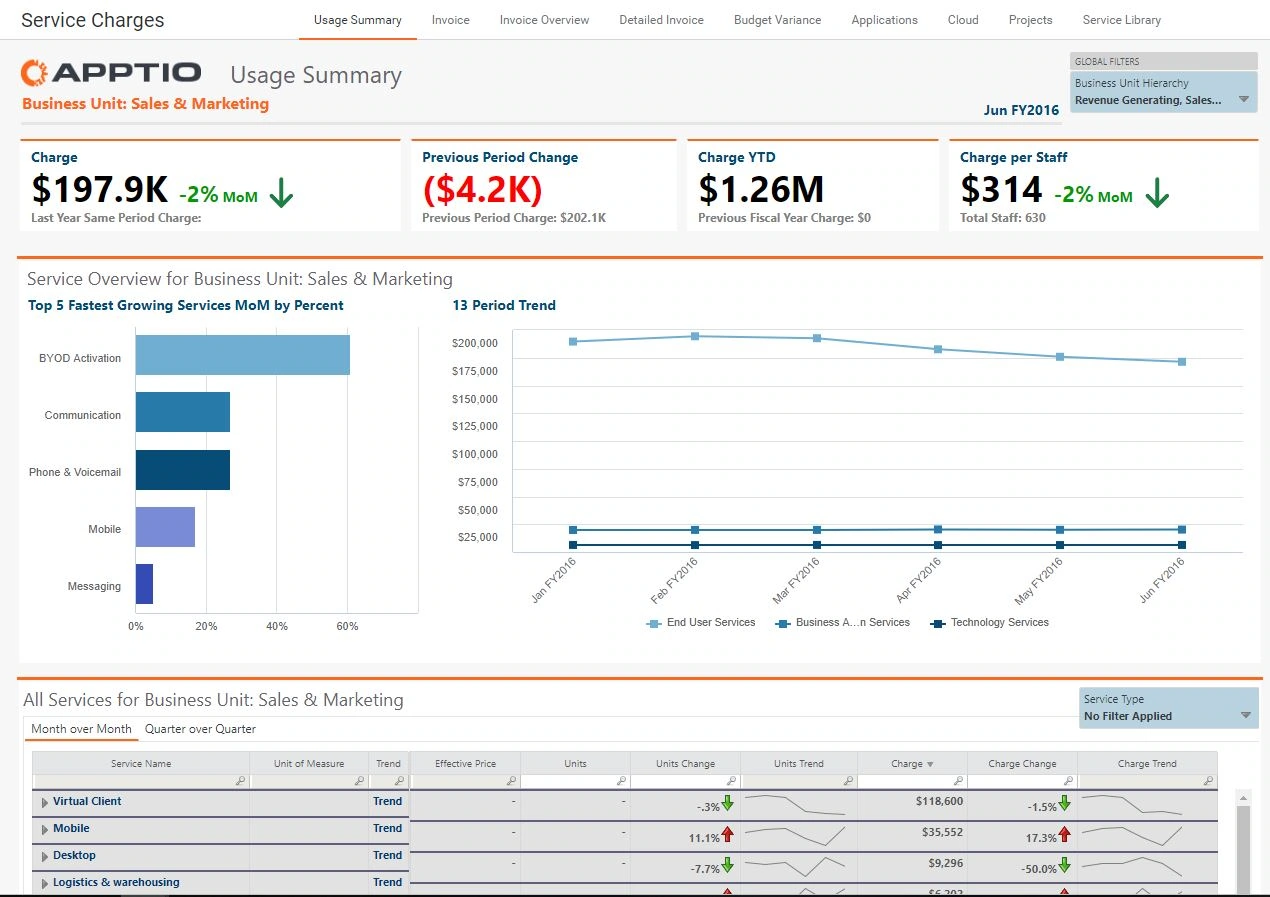Click the search icon in Unit of Measure filter
The image size is (1270, 897).
coord(359,781)
